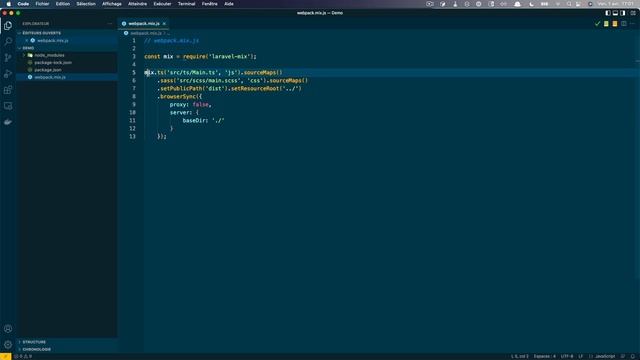The image size is (640, 360).
Task: Click the green checkmark editor action icon
Action: 598,24
